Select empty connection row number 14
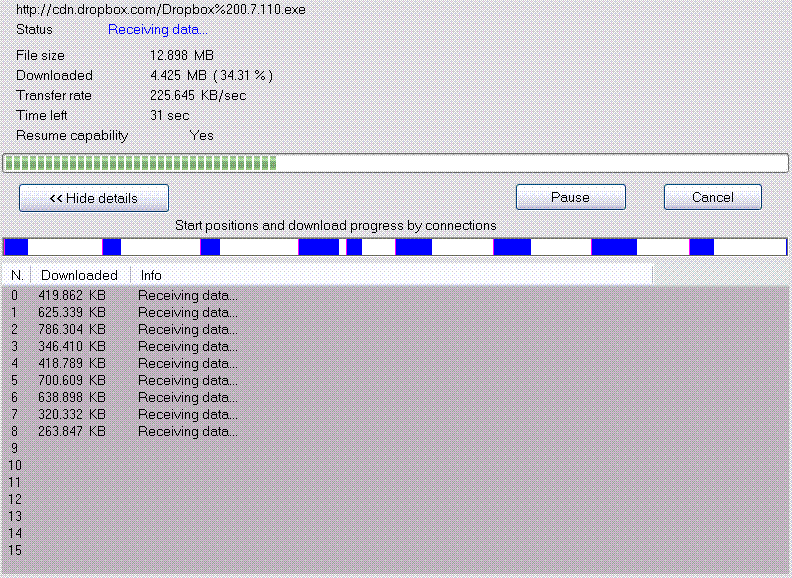This screenshot has width=792, height=578. [x=395, y=534]
